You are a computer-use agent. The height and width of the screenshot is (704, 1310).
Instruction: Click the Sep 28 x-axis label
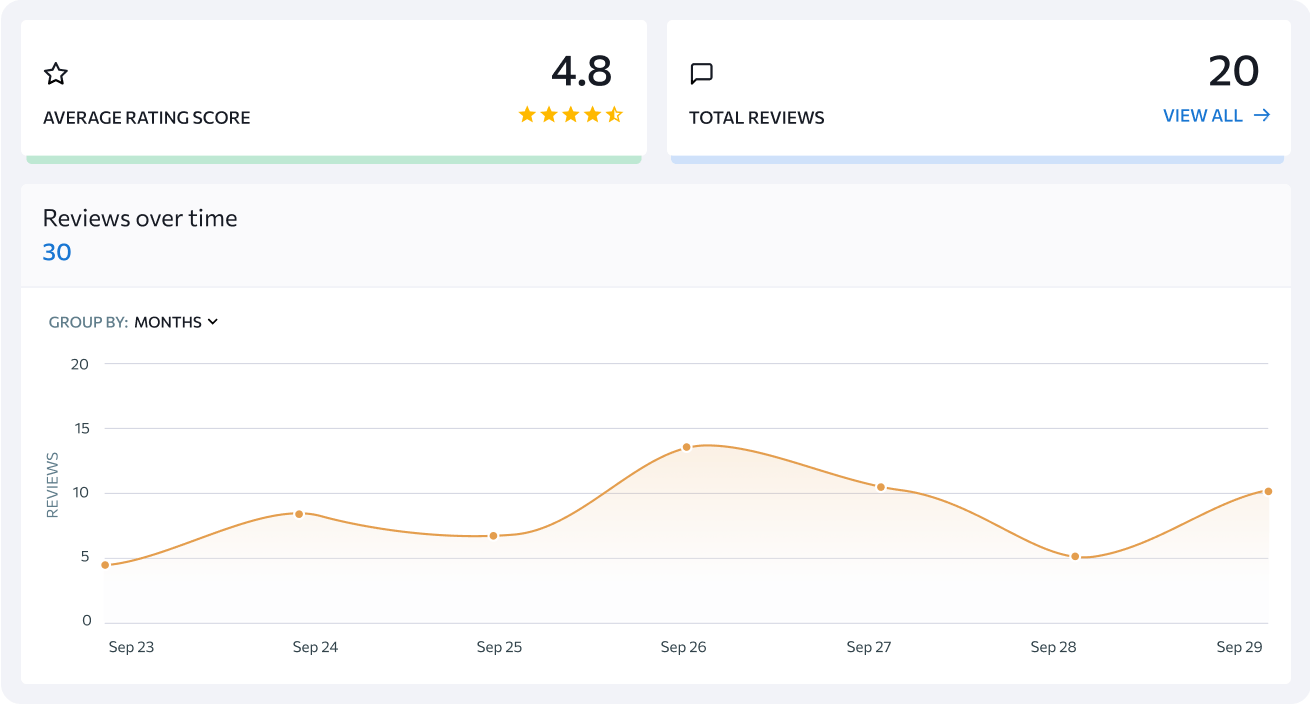coord(1053,647)
